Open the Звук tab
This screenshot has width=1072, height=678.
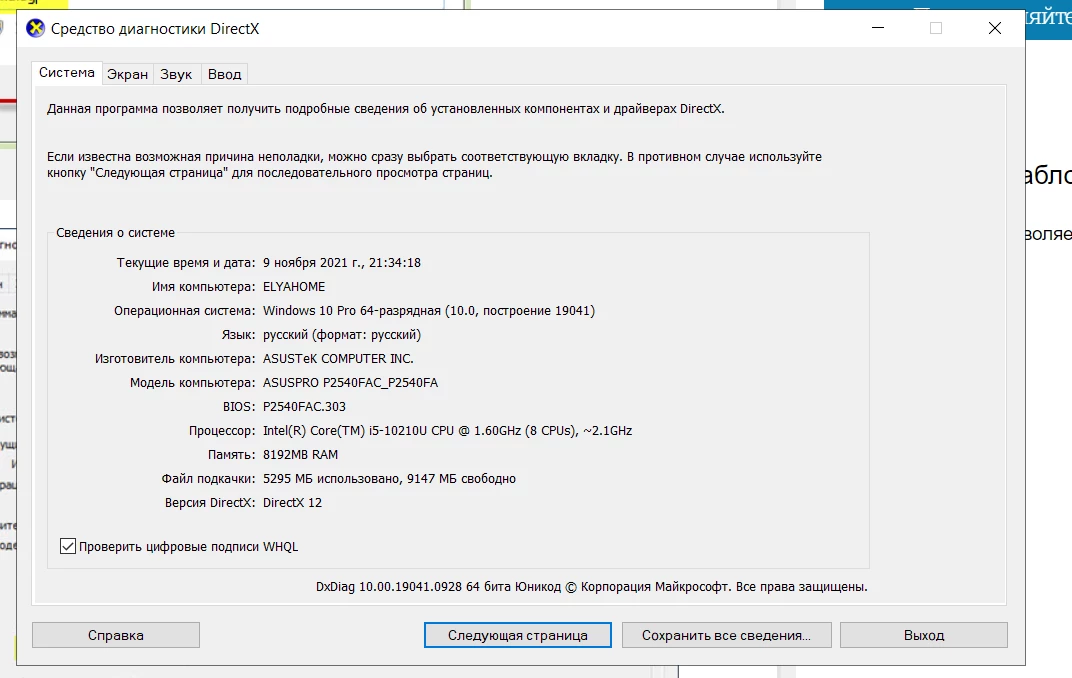176,74
